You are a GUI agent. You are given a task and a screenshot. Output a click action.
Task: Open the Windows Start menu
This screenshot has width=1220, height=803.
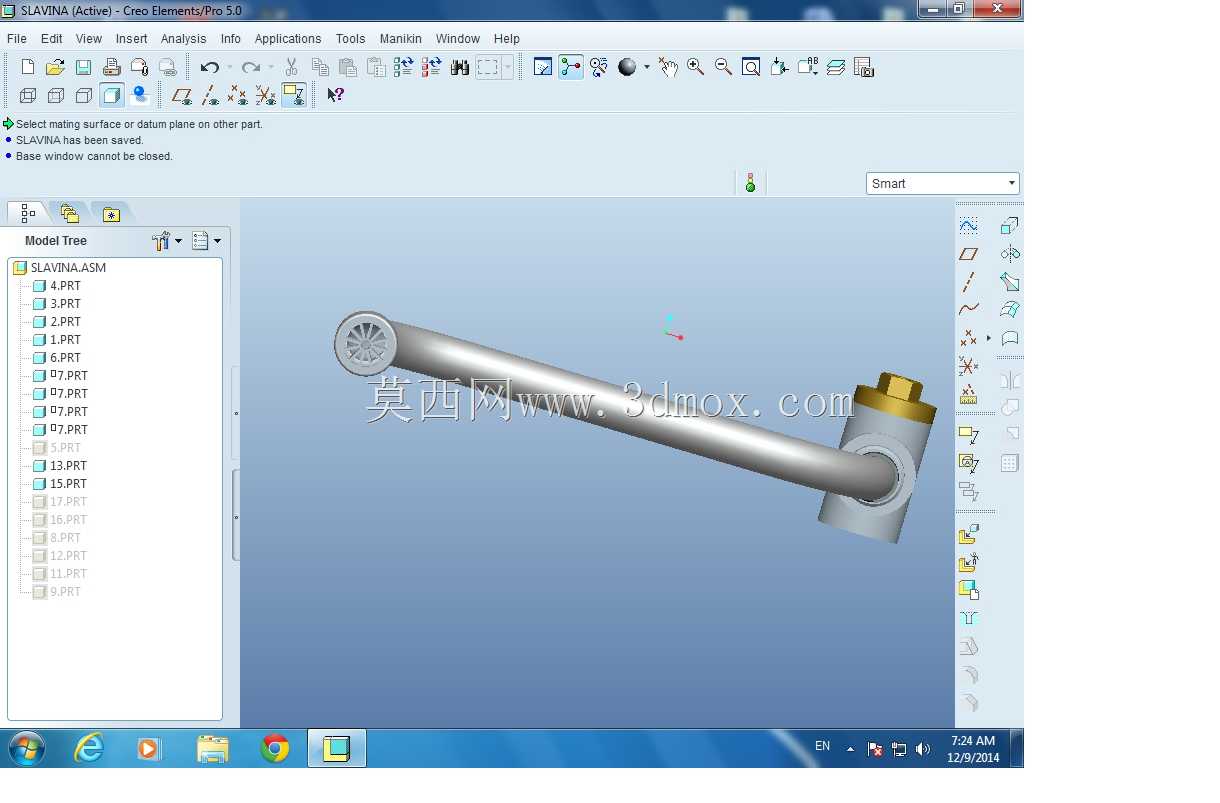(26, 748)
